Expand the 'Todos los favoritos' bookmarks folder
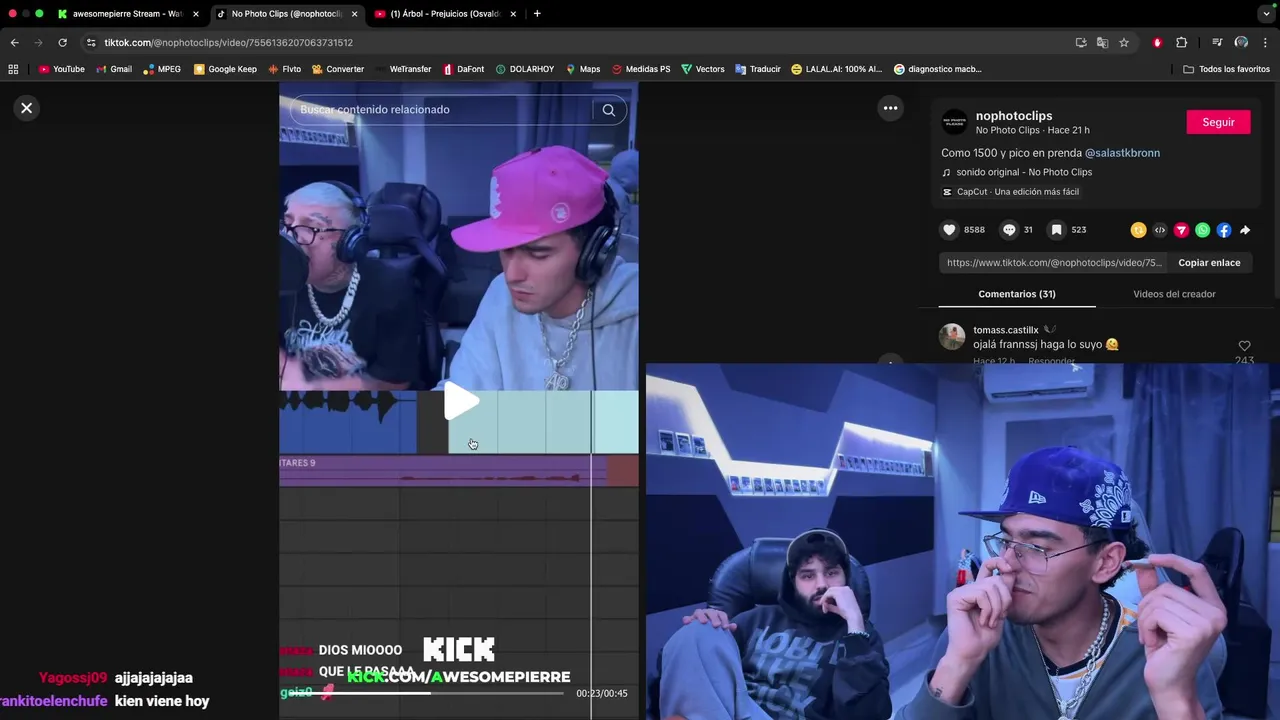This screenshot has height=720, width=1280. (x=1226, y=69)
